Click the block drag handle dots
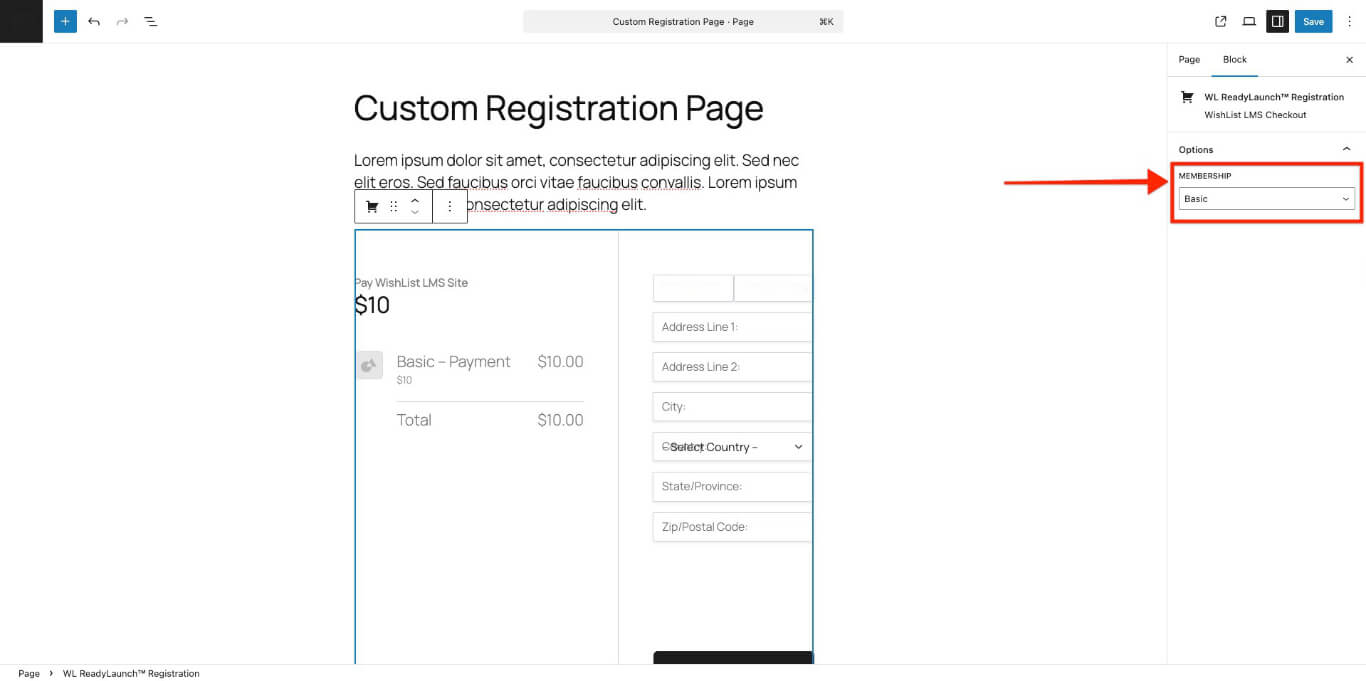 point(394,206)
